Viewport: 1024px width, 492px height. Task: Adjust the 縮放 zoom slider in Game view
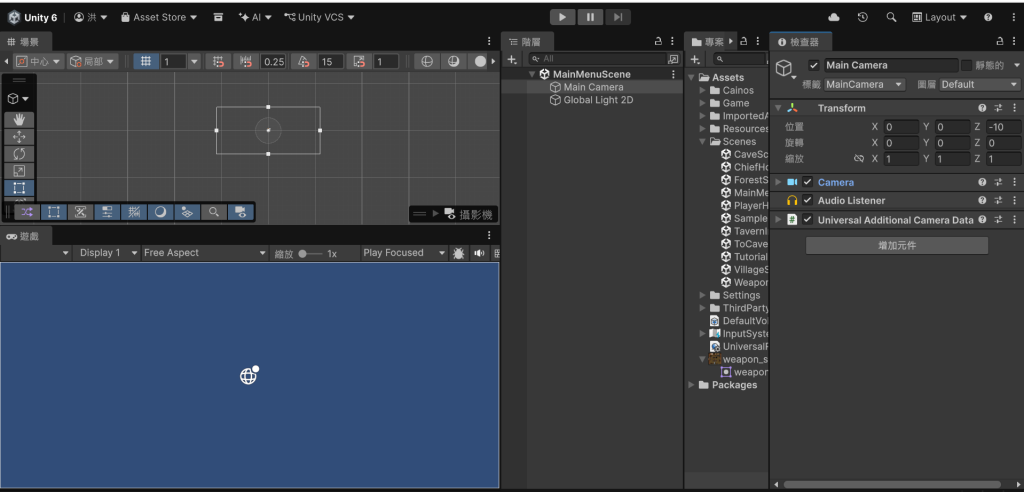(310, 254)
